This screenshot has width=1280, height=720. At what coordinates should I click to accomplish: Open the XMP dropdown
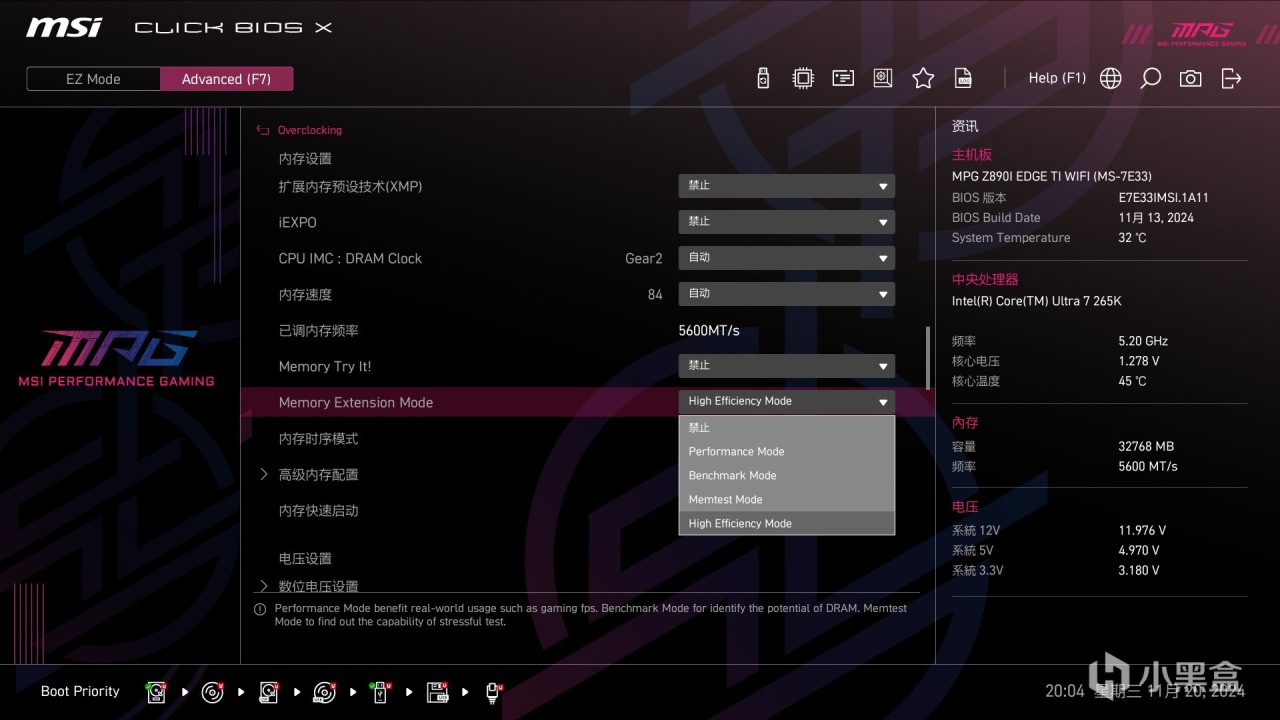coord(786,186)
